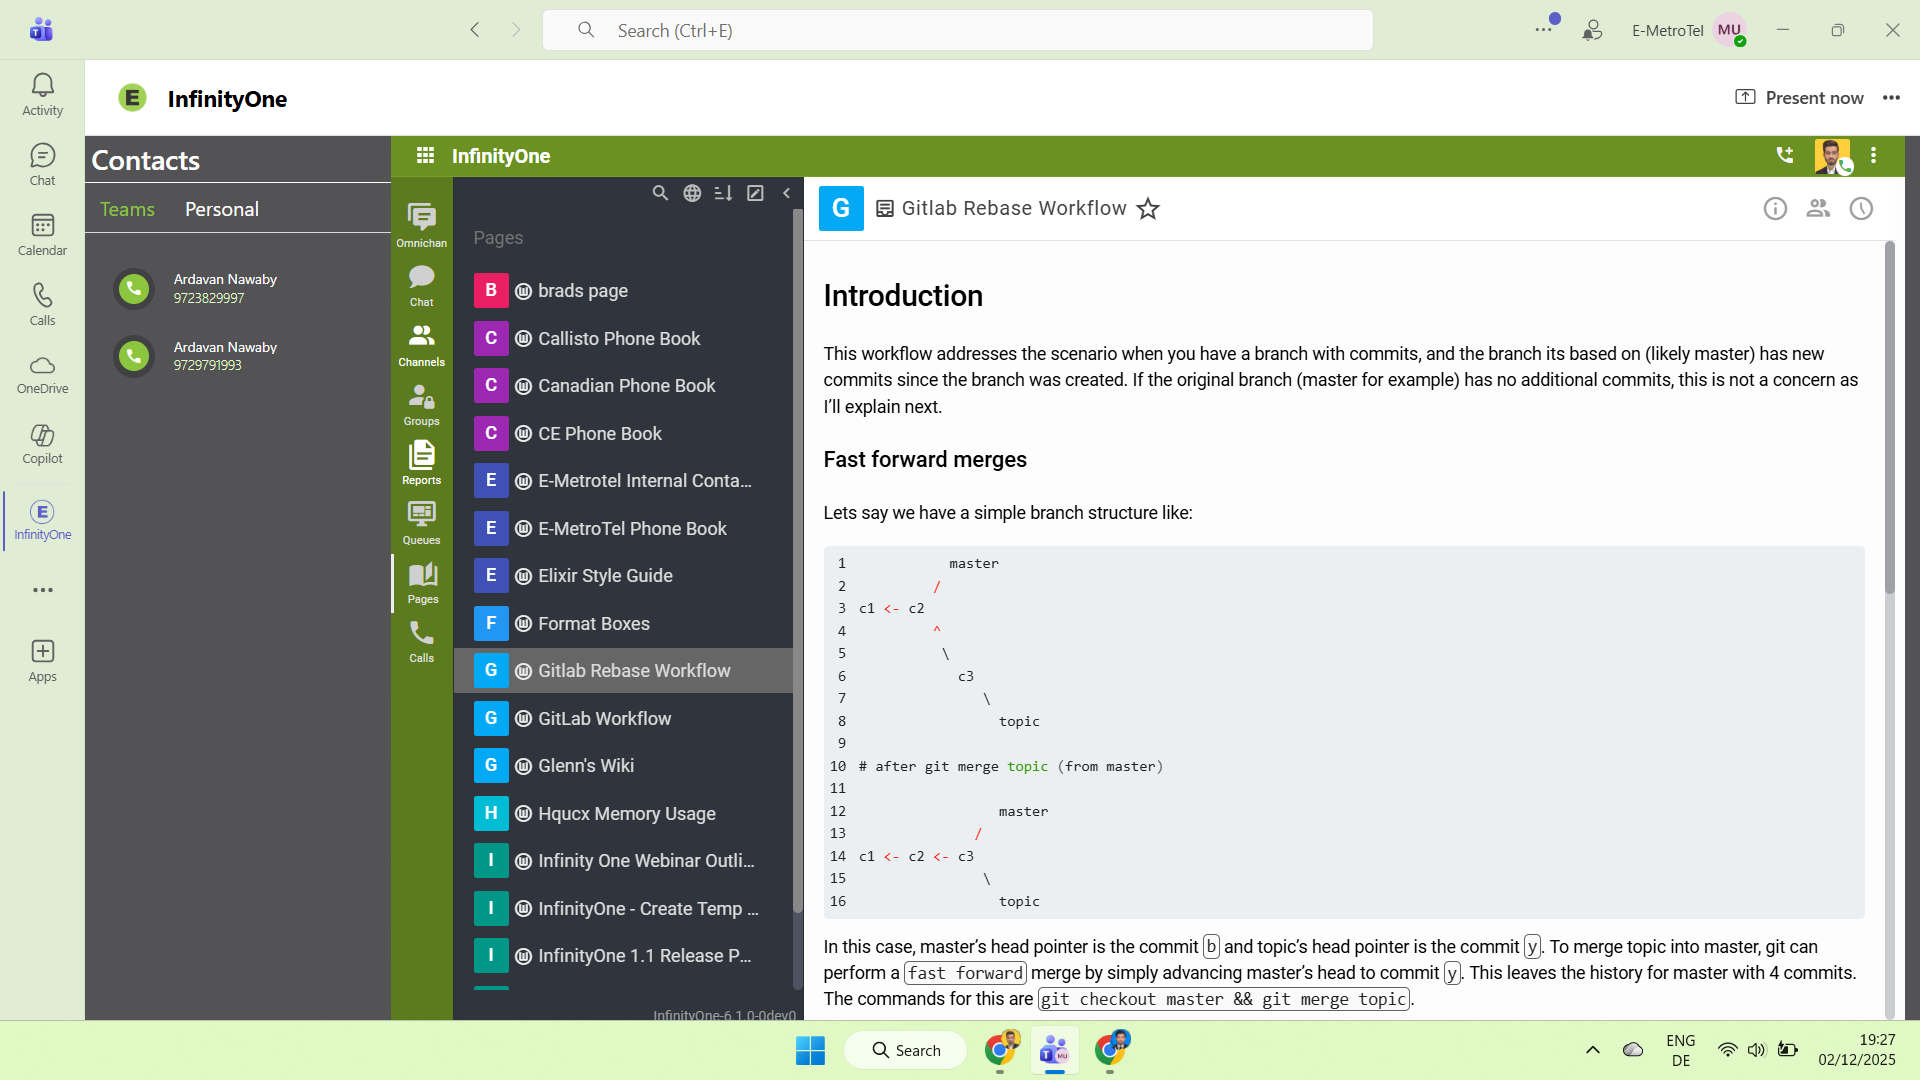Open the Windows Start menu
1920x1080 pixels.
(x=810, y=1050)
